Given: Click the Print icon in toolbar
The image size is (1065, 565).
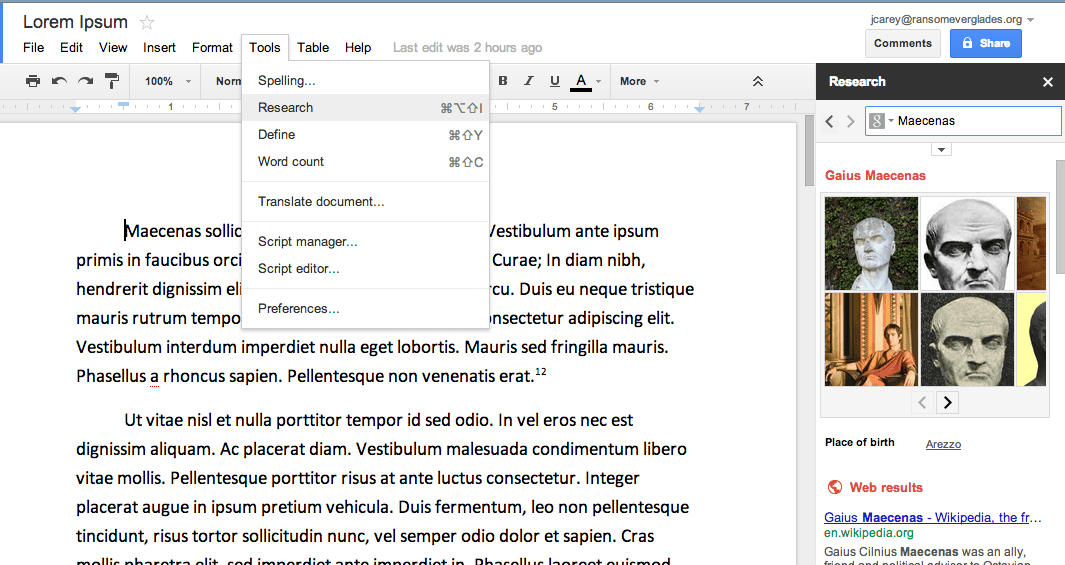Looking at the screenshot, I should pyautogui.click(x=33, y=81).
